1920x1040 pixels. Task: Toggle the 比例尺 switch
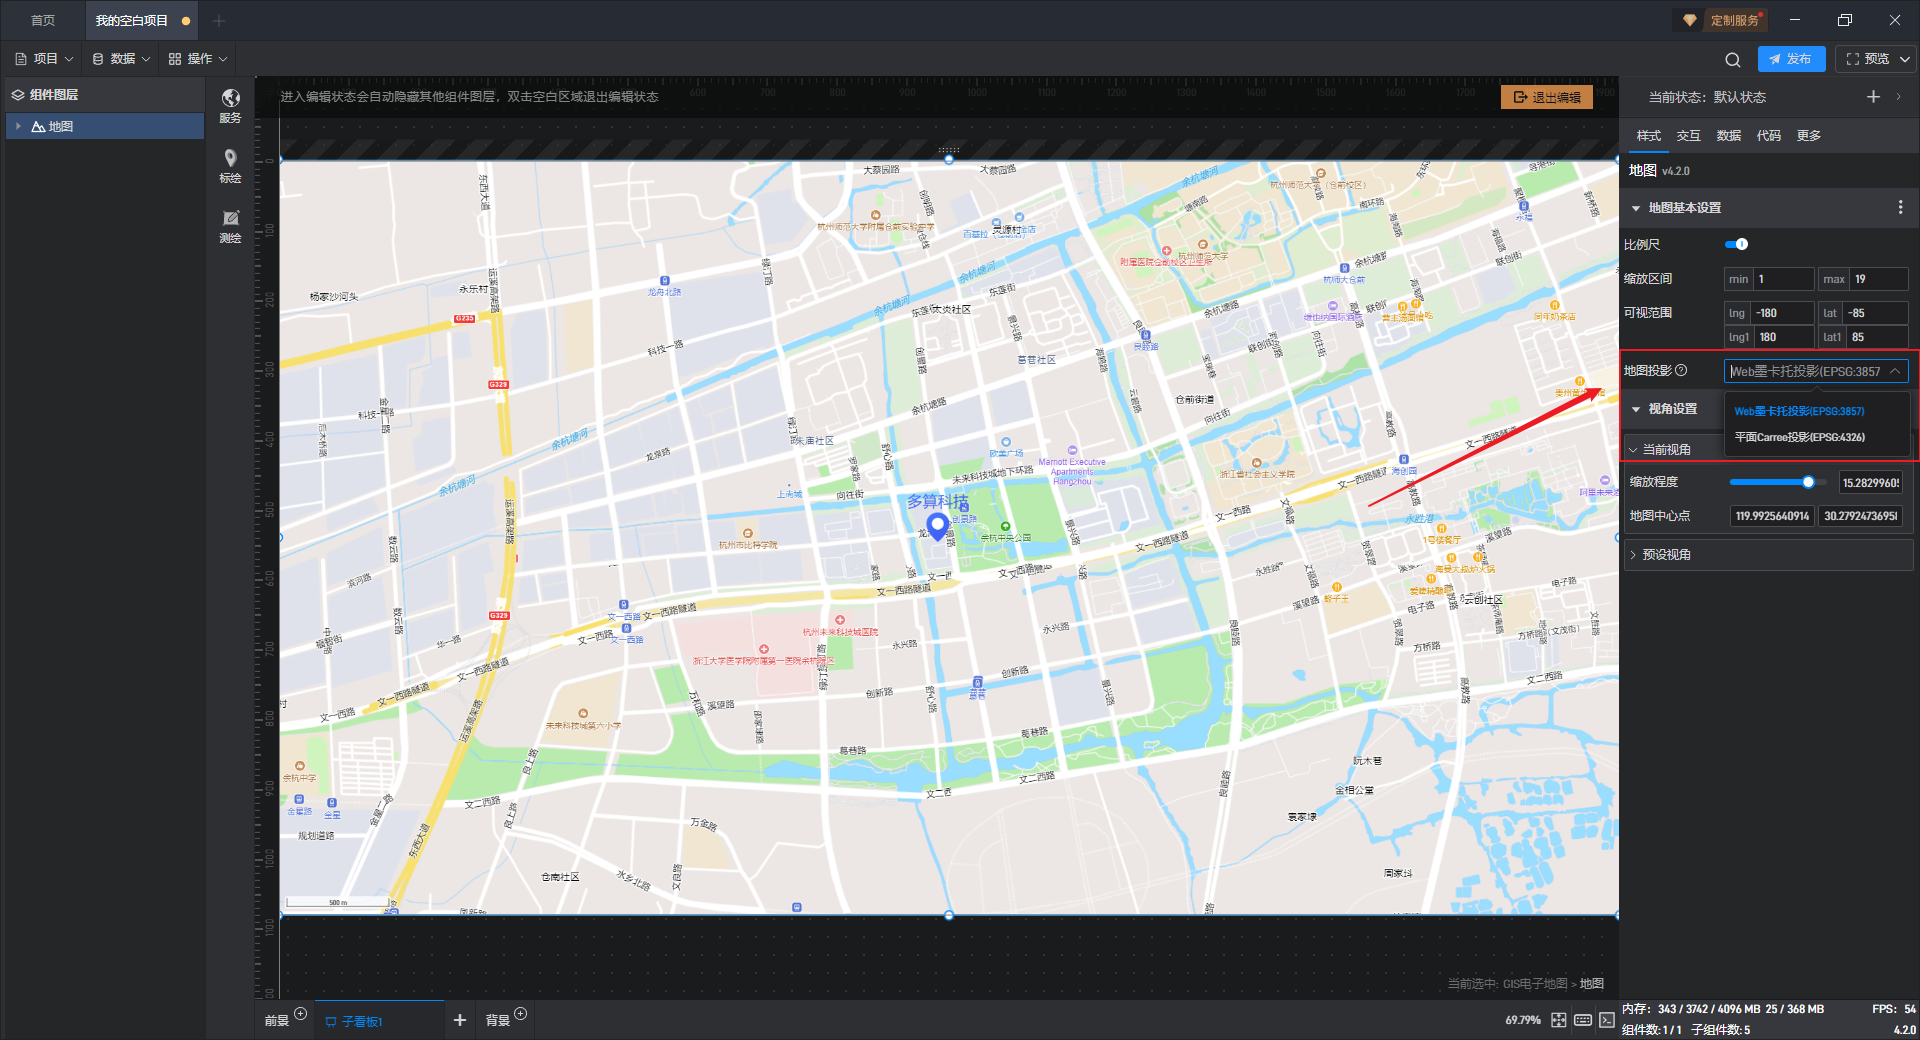coord(1737,244)
